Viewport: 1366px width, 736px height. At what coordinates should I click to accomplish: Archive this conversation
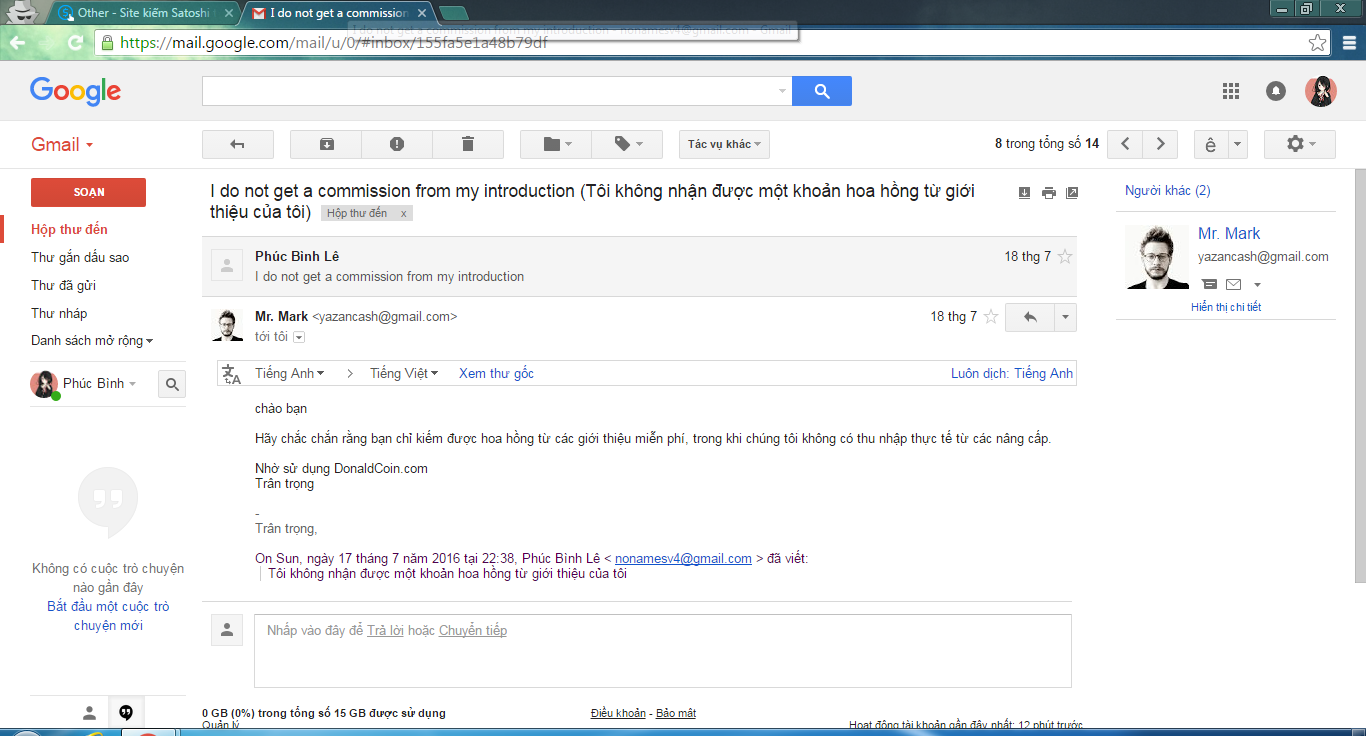click(x=326, y=144)
